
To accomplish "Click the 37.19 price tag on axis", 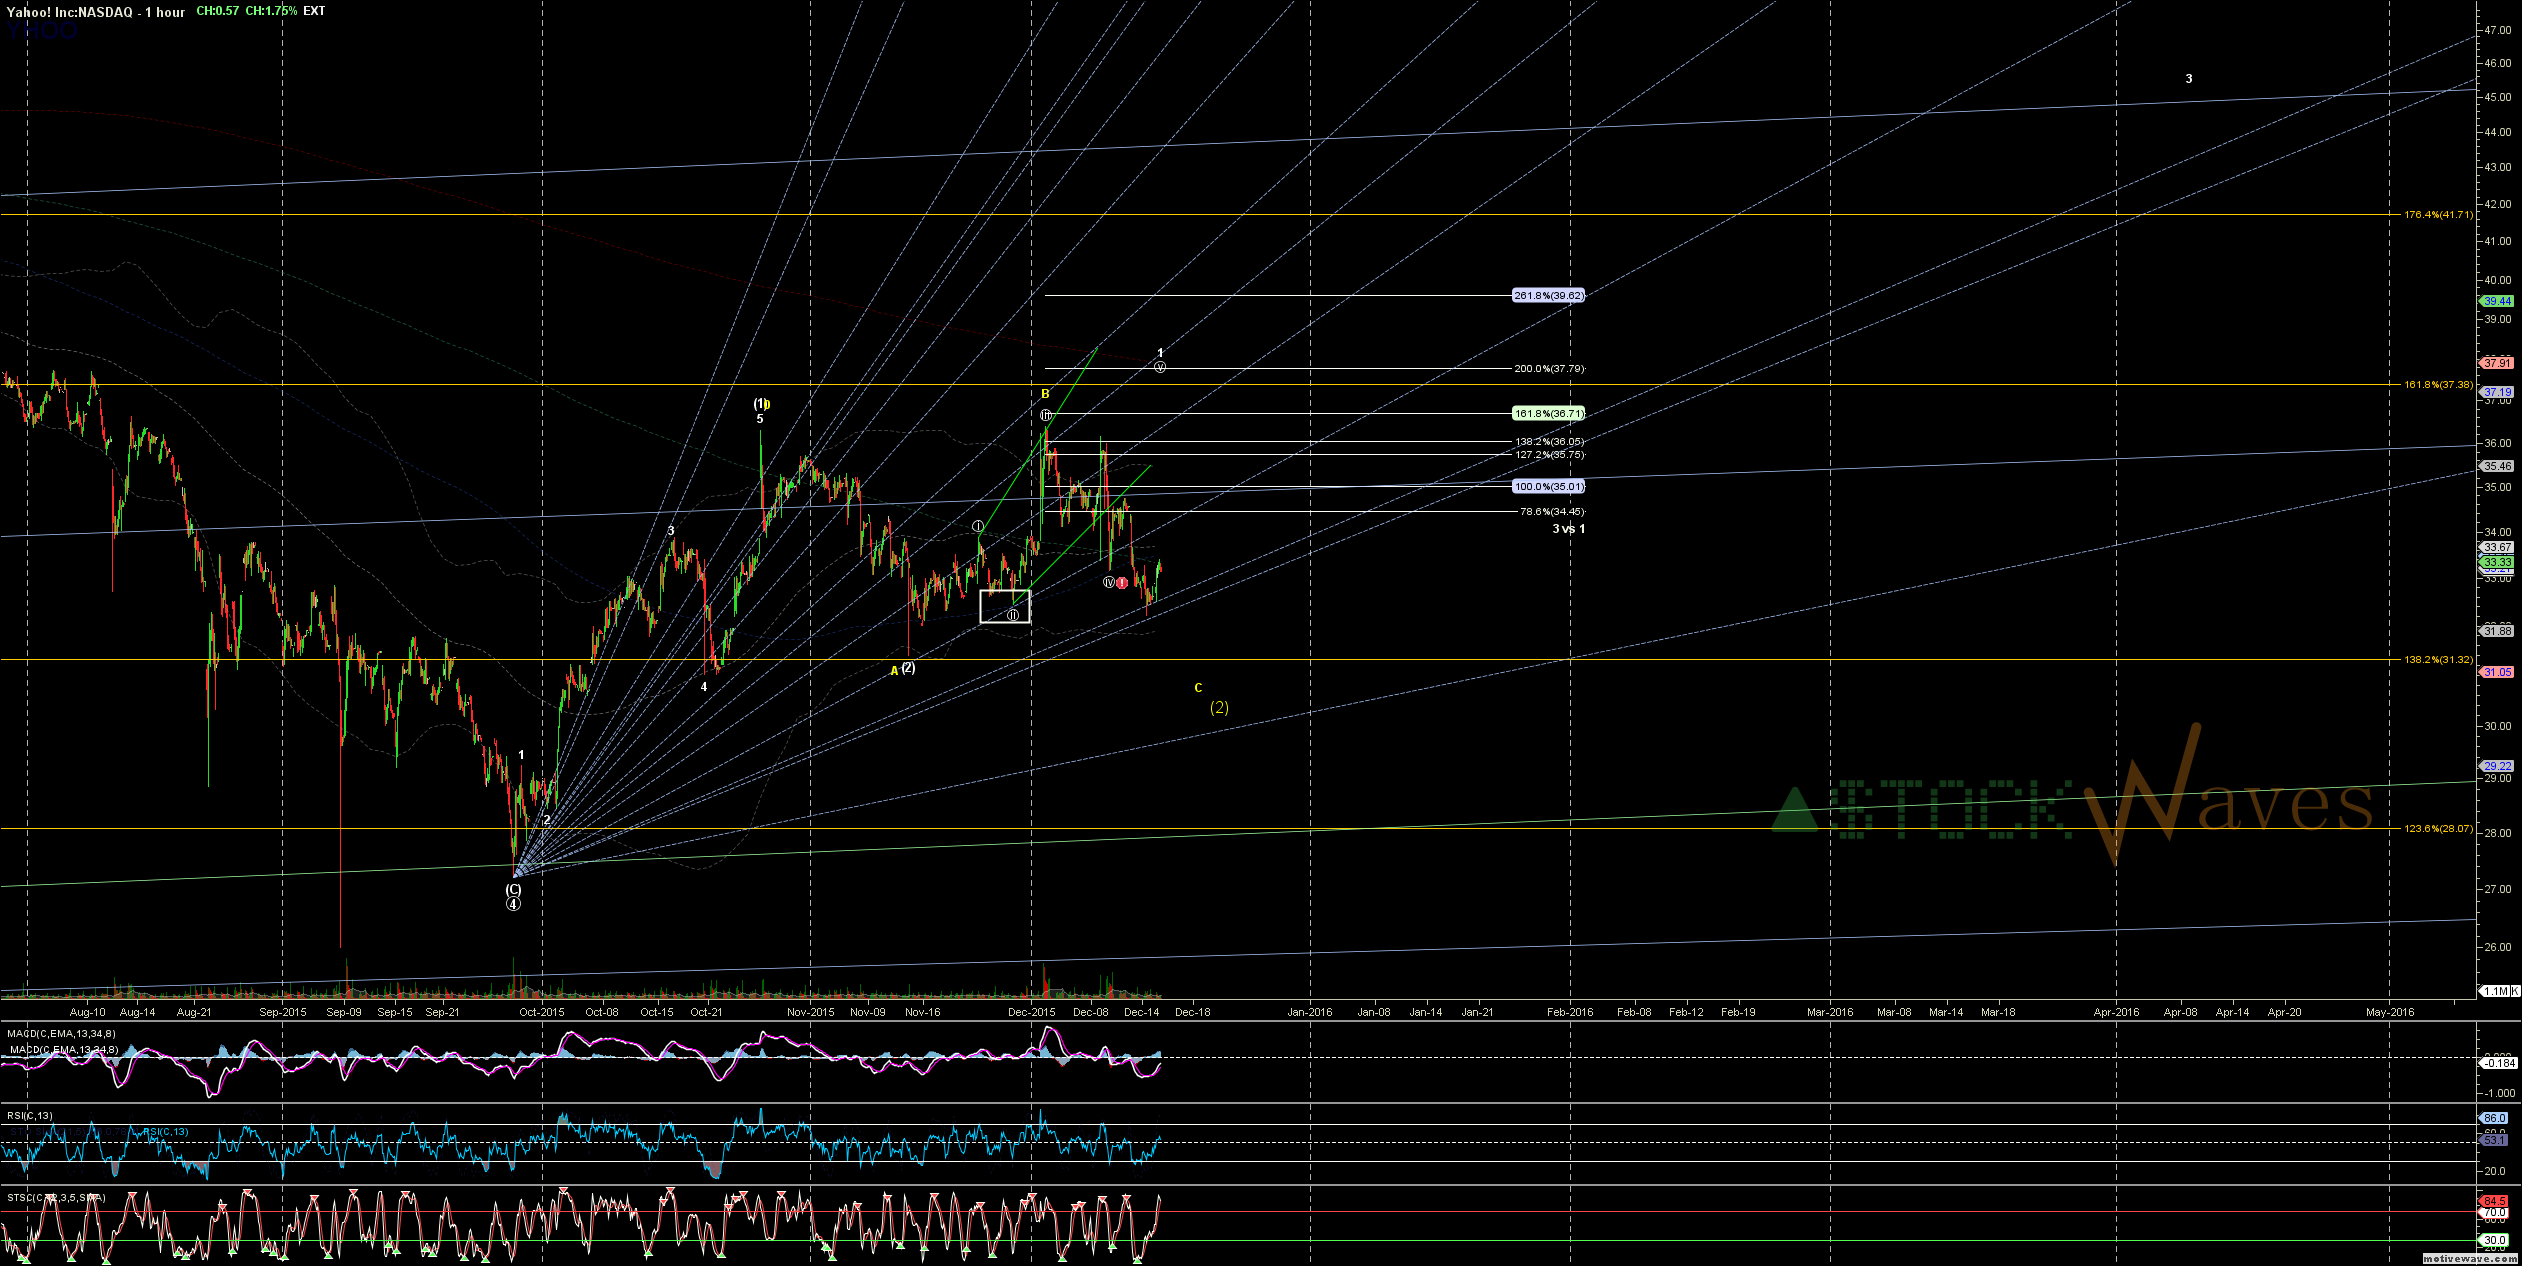I will pos(2496,393).
